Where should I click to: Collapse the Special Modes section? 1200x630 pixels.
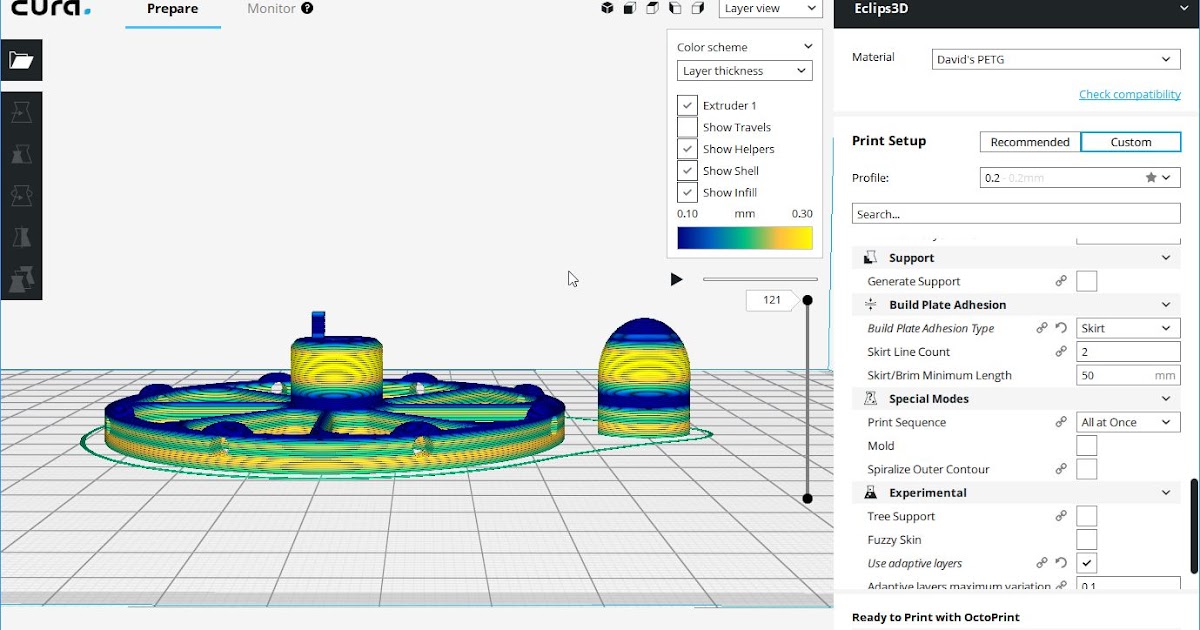click(1165, 398)
